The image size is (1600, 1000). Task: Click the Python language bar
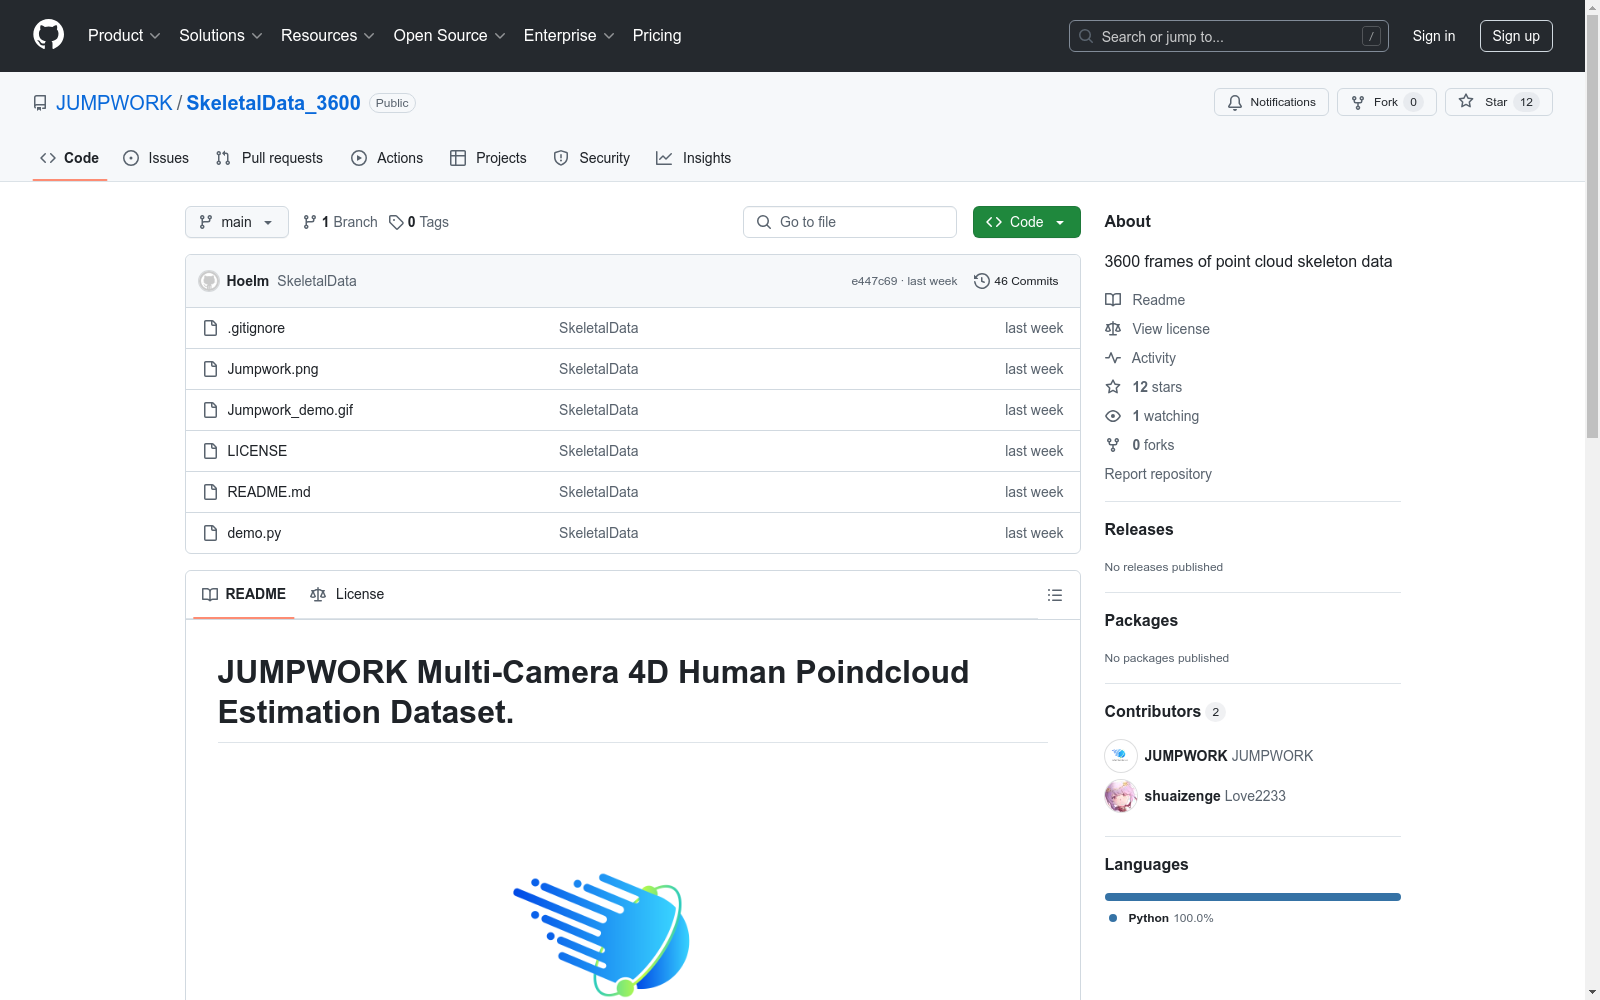(x=1253, y=897)
